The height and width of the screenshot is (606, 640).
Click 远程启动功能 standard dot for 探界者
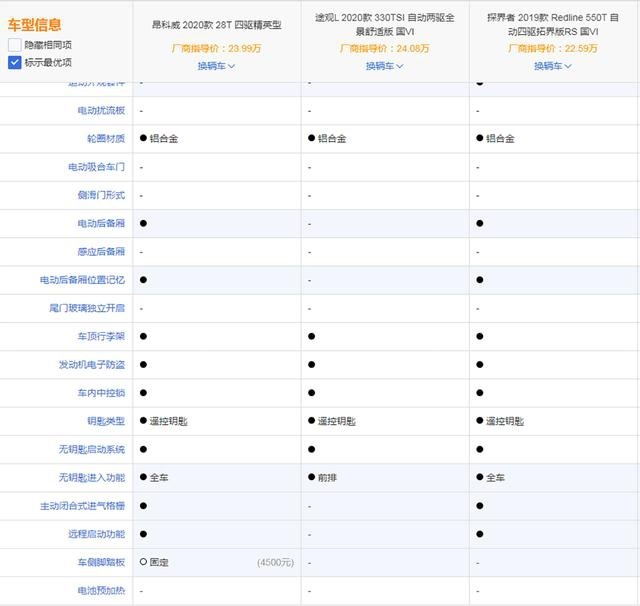(x=480, y=534)
